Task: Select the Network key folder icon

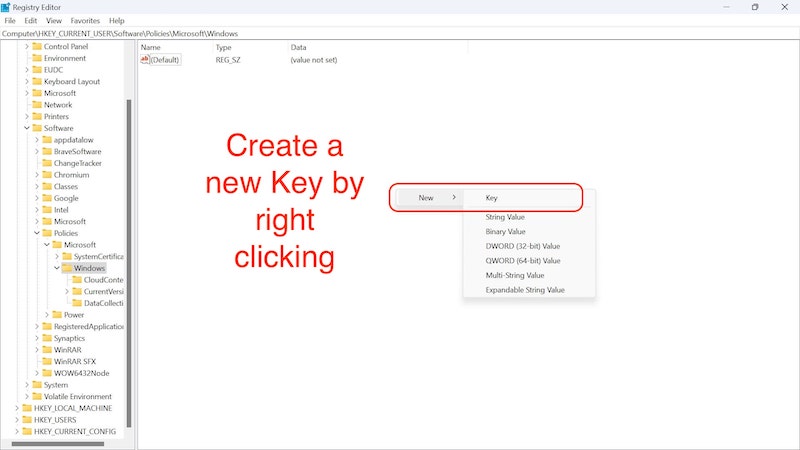Action: (x=37, y=105)
